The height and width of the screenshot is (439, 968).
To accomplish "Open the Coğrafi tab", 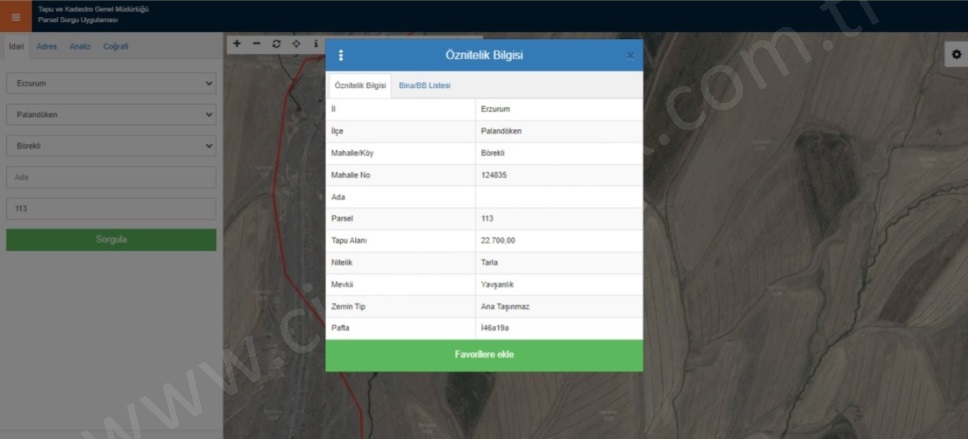I will pos(115,46).
